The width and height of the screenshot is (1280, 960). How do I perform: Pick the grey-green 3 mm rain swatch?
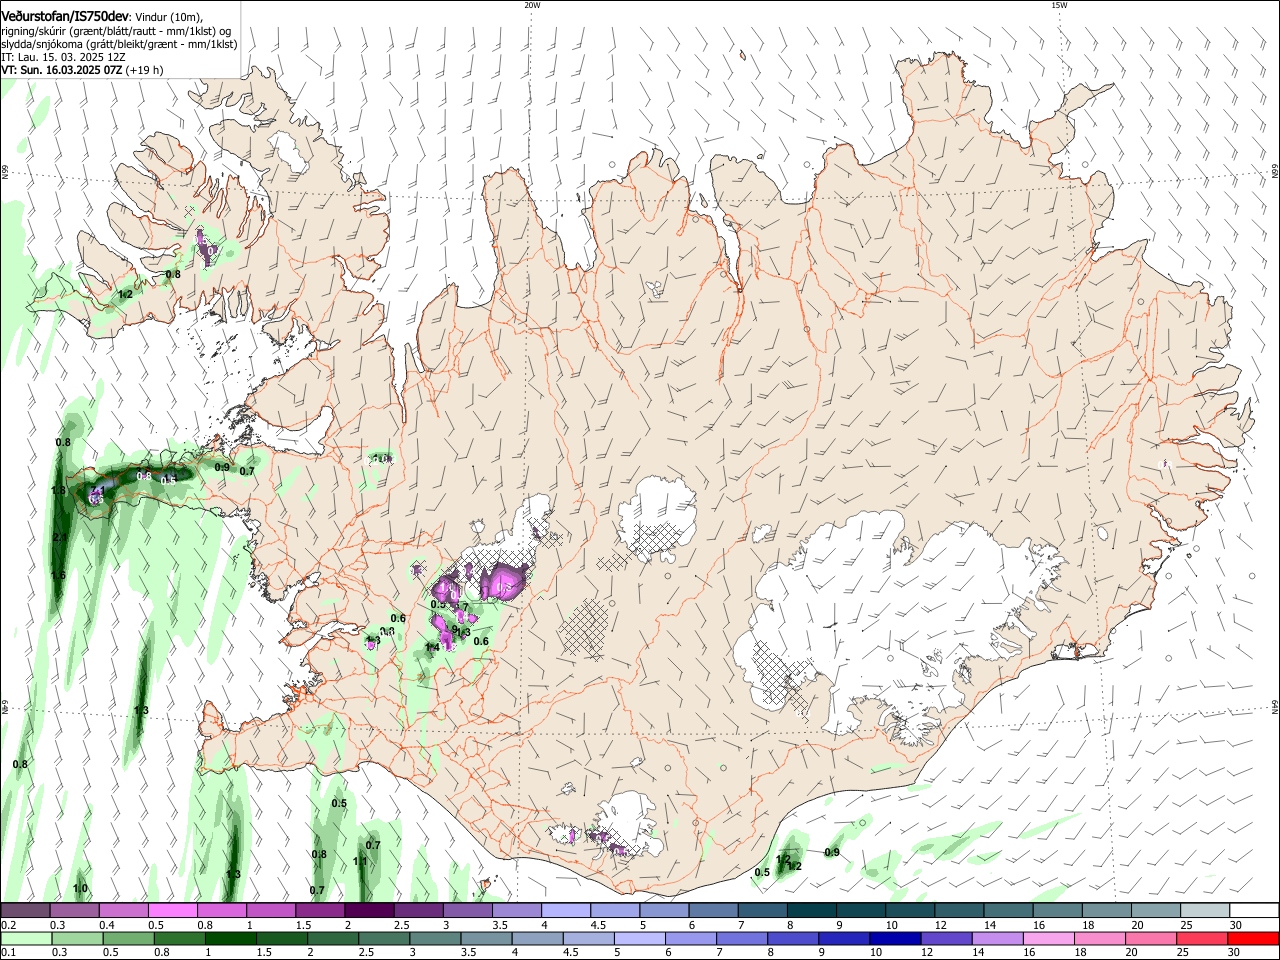coord(436,938)
